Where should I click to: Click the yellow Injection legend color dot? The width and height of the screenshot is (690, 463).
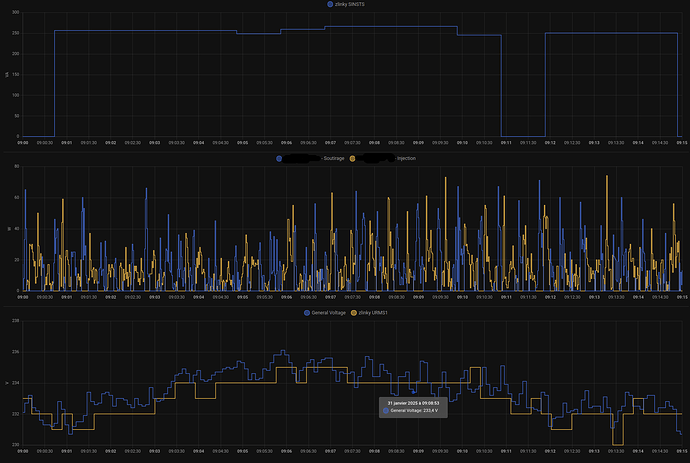coord(351,158)
